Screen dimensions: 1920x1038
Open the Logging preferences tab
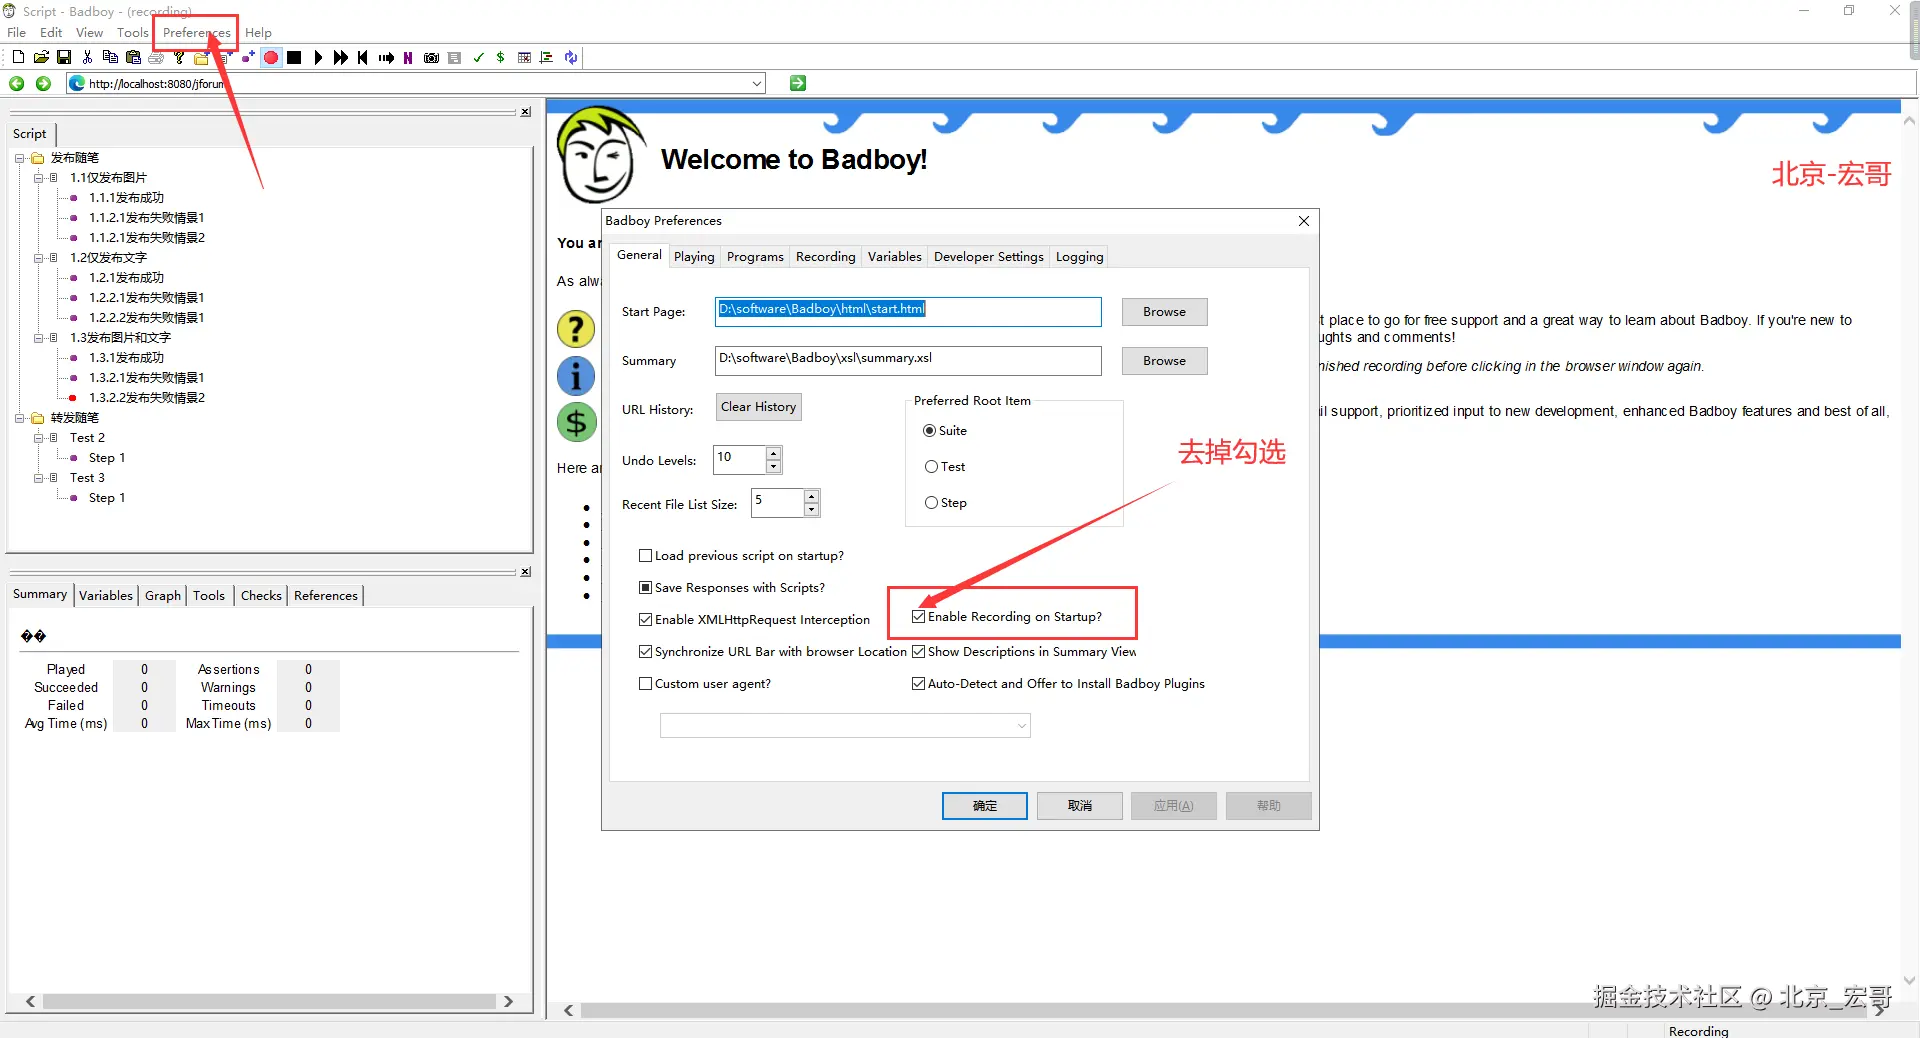[x=1079, y=257]
